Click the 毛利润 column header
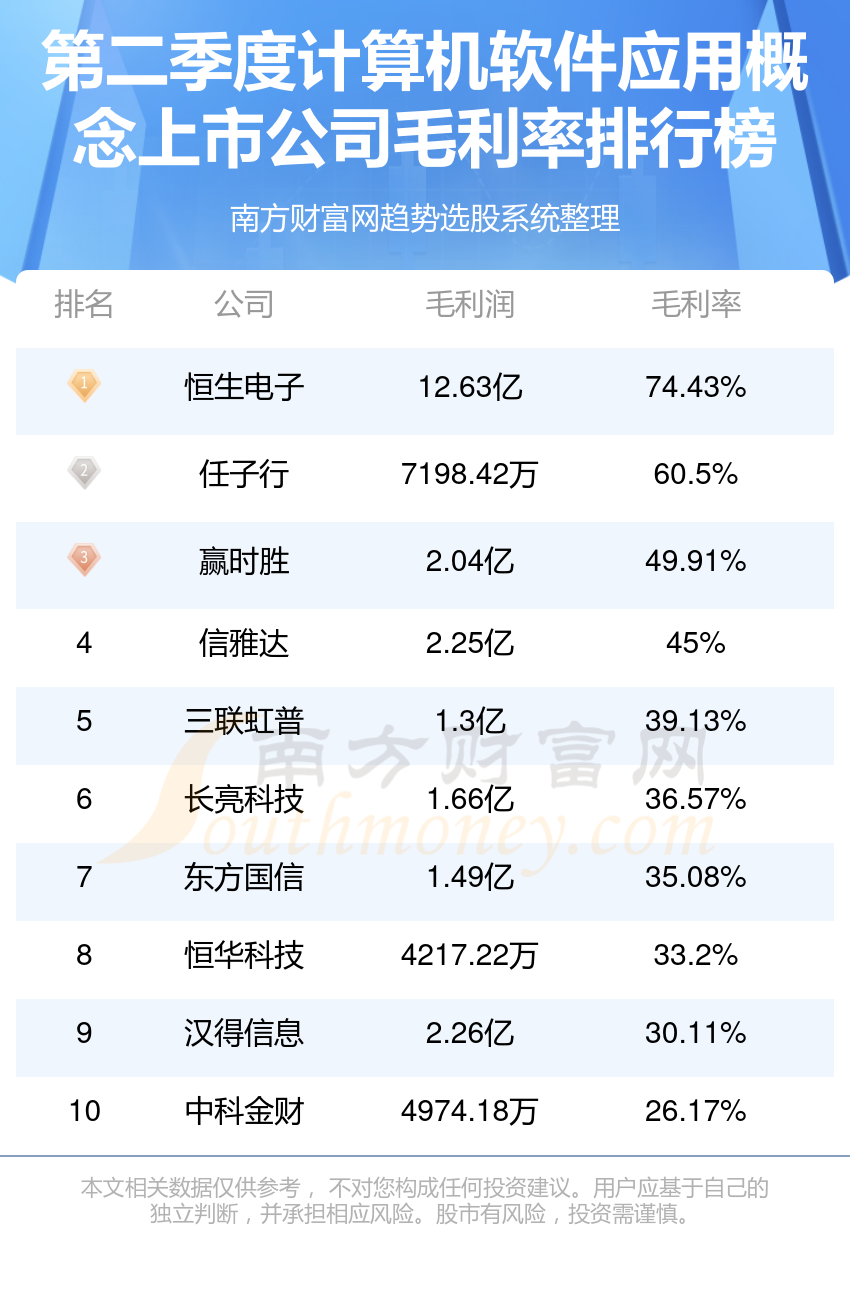Screen dimensions: 850x1300 tap(470, 304)
